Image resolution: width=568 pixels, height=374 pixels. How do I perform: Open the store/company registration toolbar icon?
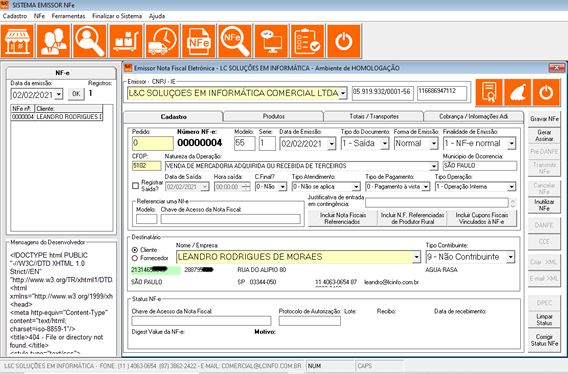(x=17, y=41)
